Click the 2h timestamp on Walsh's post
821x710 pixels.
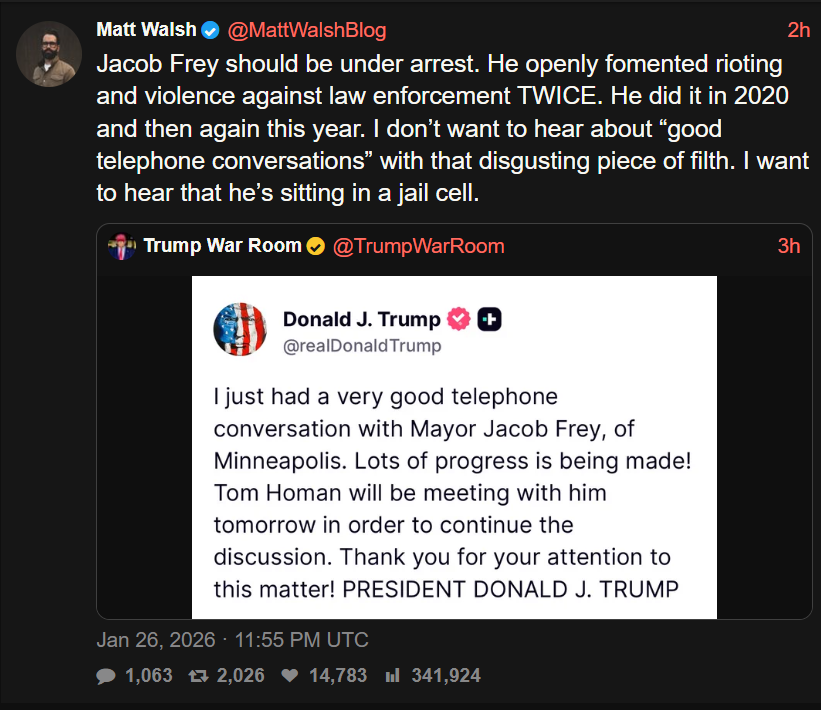(x=798, y=30)
